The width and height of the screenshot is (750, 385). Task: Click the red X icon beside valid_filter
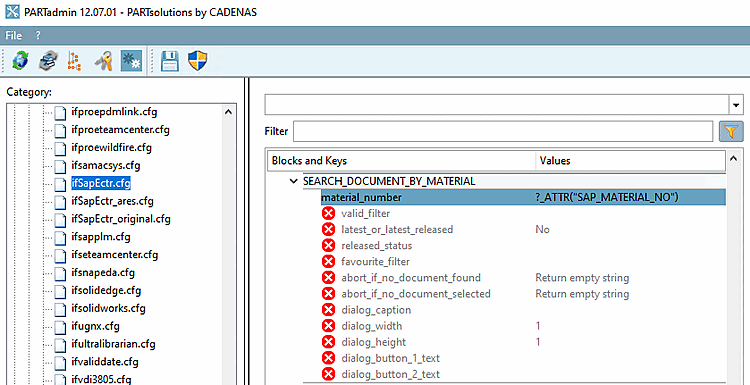click(328, 213)
